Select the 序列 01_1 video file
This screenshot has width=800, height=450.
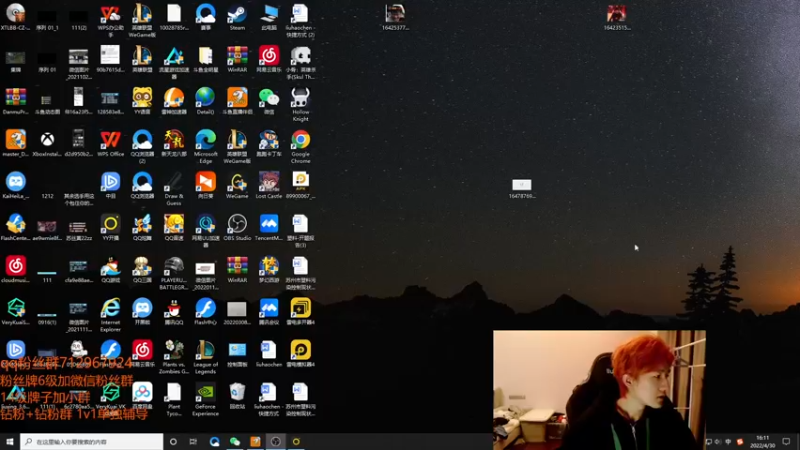47,15
